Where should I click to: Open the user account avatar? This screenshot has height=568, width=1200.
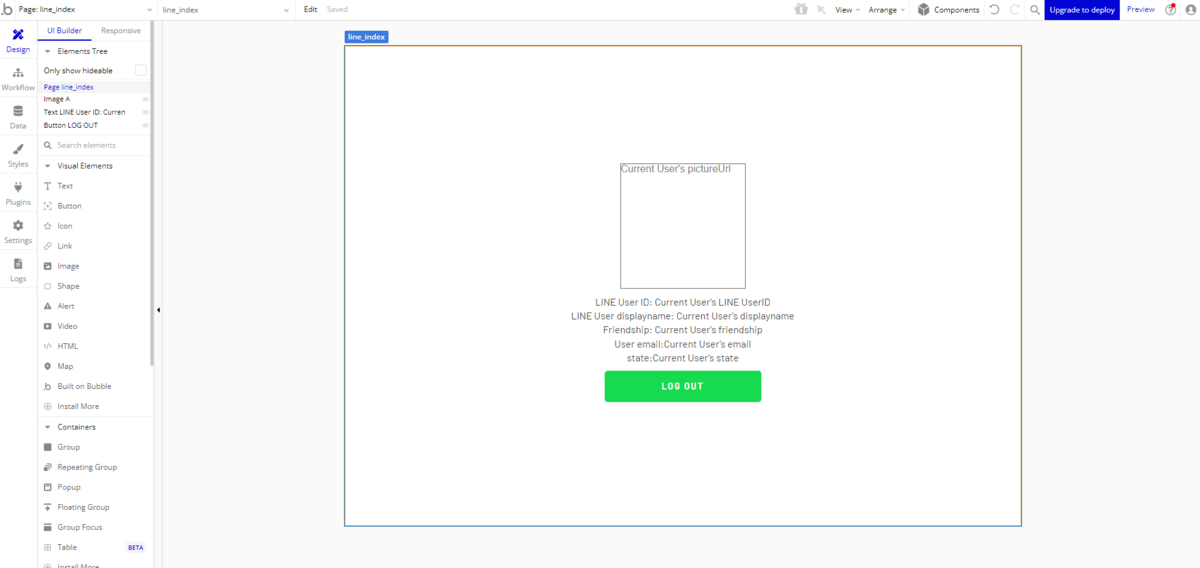pyautogui.click(x=1190, y=9)
